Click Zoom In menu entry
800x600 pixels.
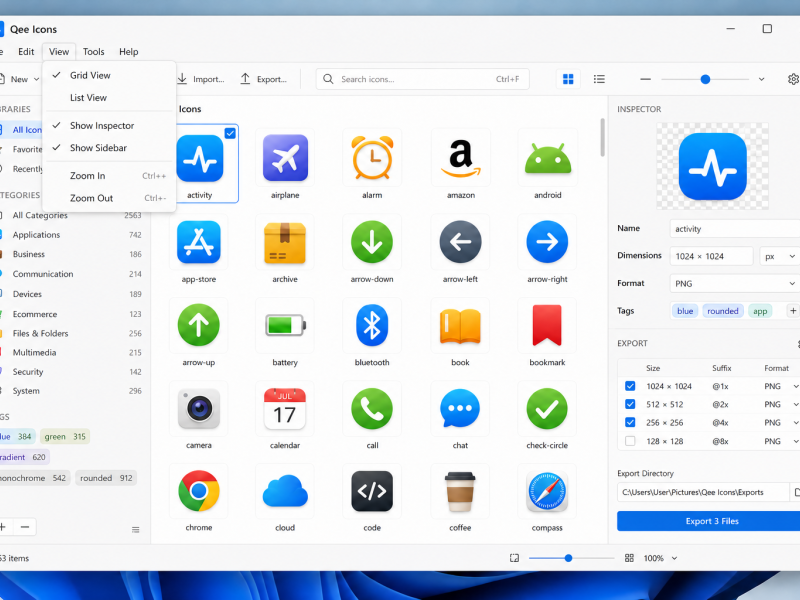tap(109, 176)
